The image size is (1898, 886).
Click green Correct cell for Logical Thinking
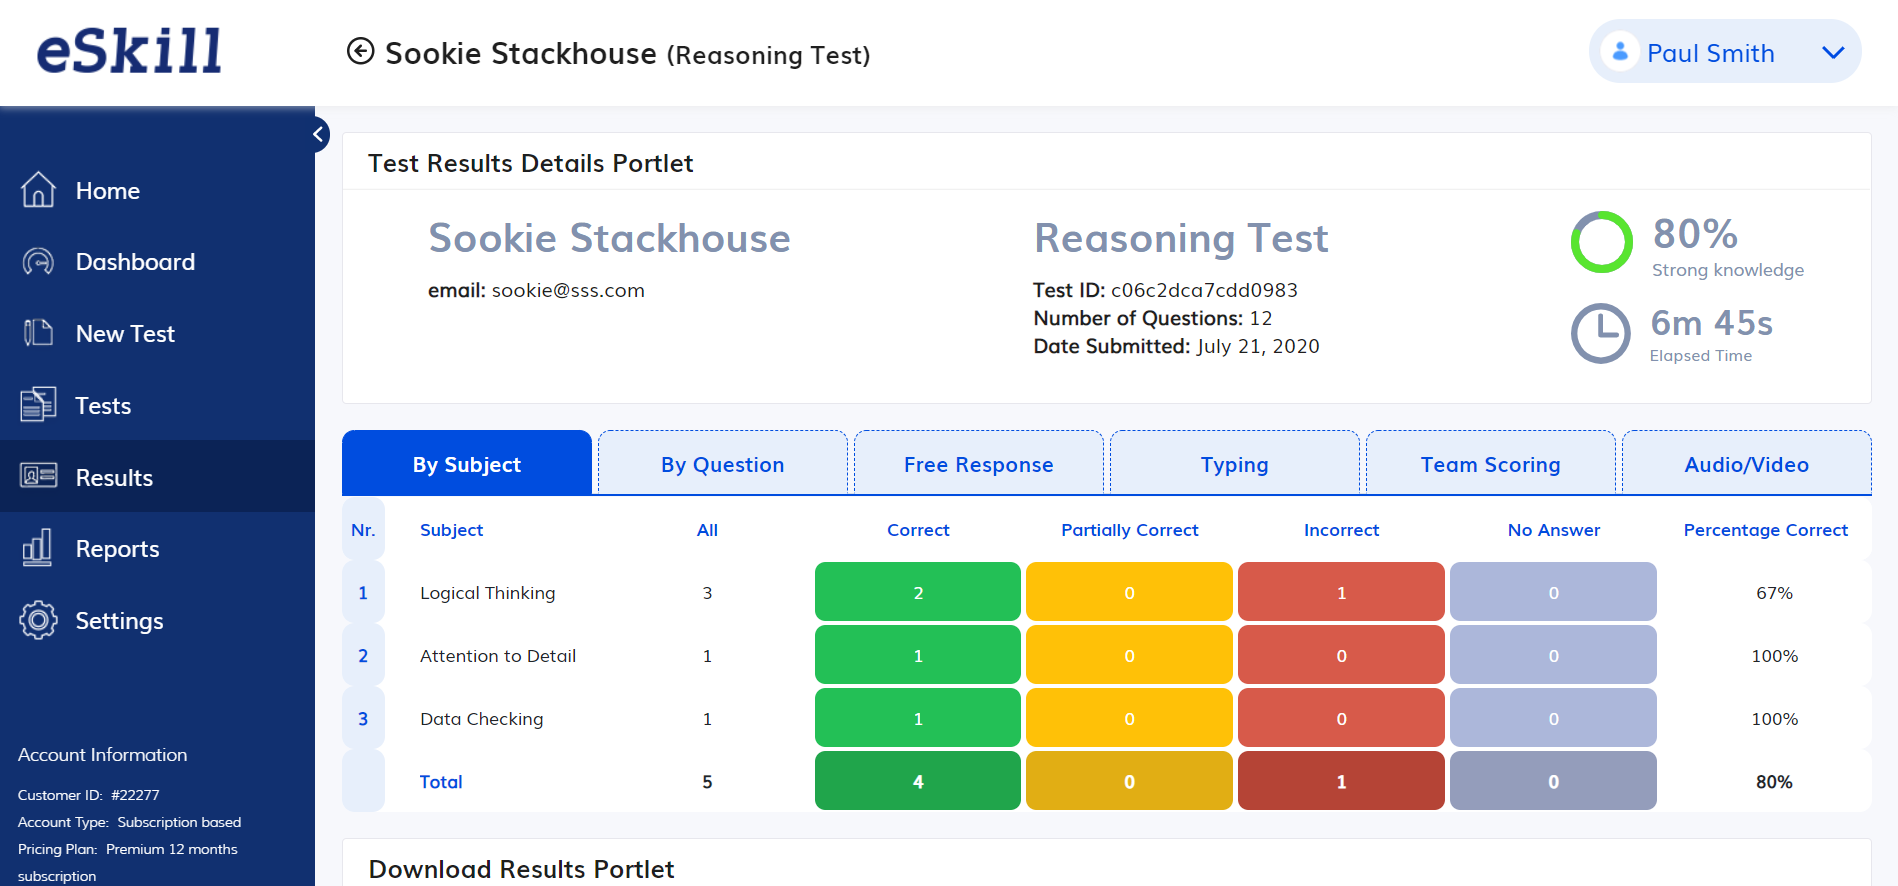917,592
